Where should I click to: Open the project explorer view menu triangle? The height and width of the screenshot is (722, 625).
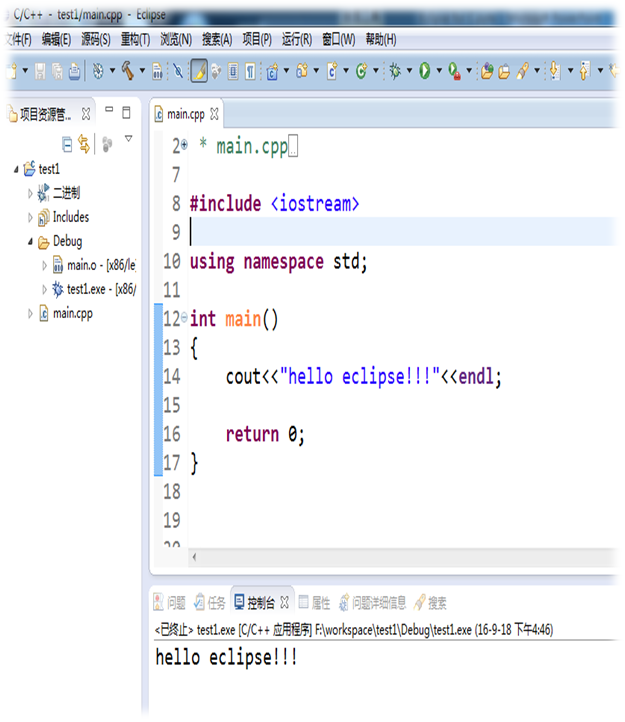click(128, 139)
